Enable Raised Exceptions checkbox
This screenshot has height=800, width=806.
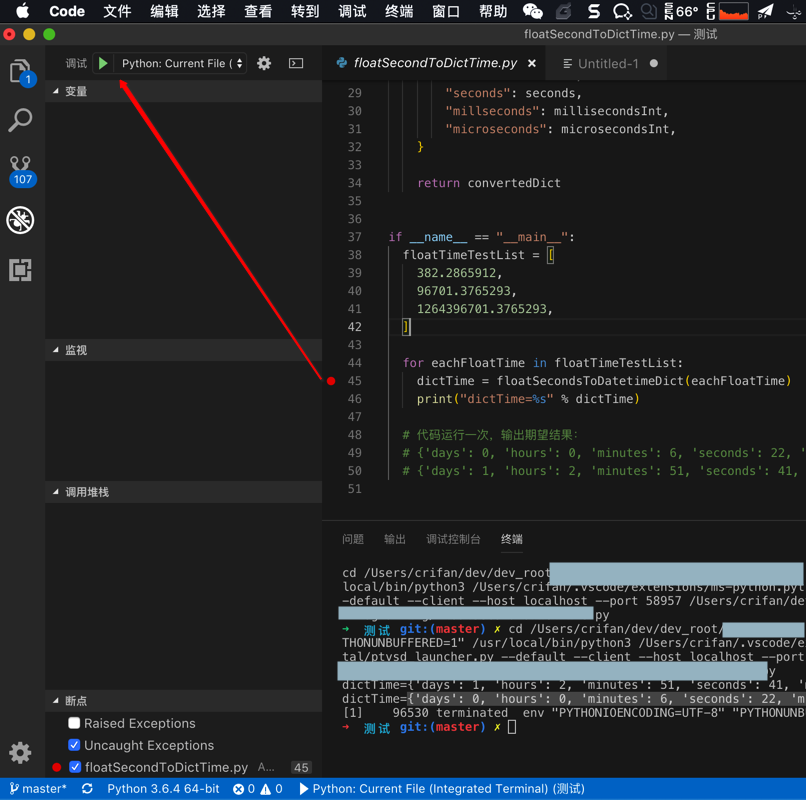[x=74, y=723]
